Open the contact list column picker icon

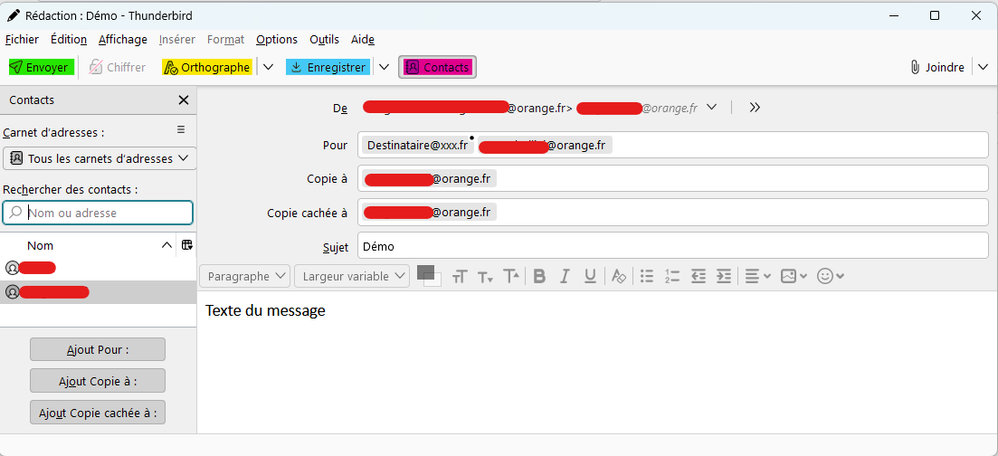(187, 245)
